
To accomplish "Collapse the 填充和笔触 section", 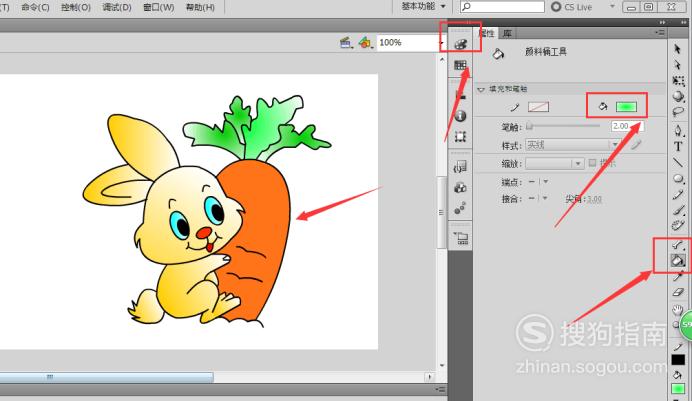I will click(481, 89).
